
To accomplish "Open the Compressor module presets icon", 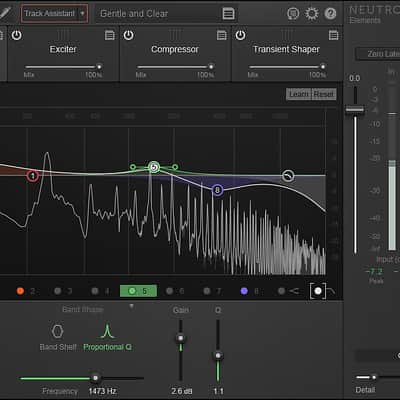I will point(222,35).
